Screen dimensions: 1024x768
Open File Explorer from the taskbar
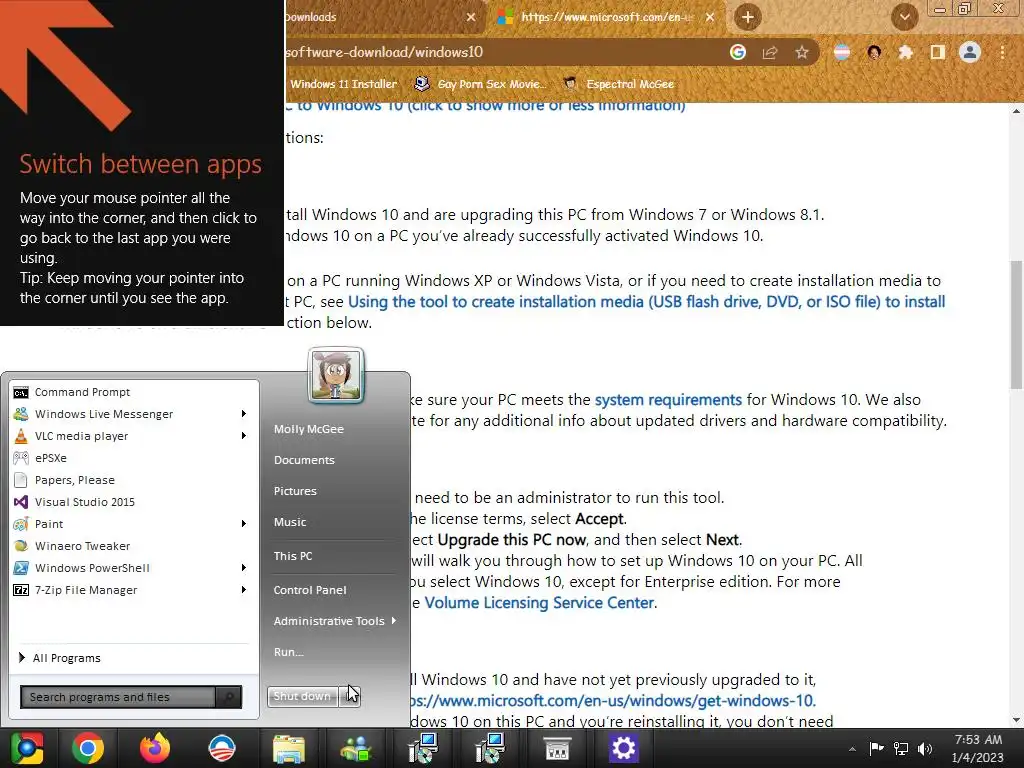(x=289, y=748)
